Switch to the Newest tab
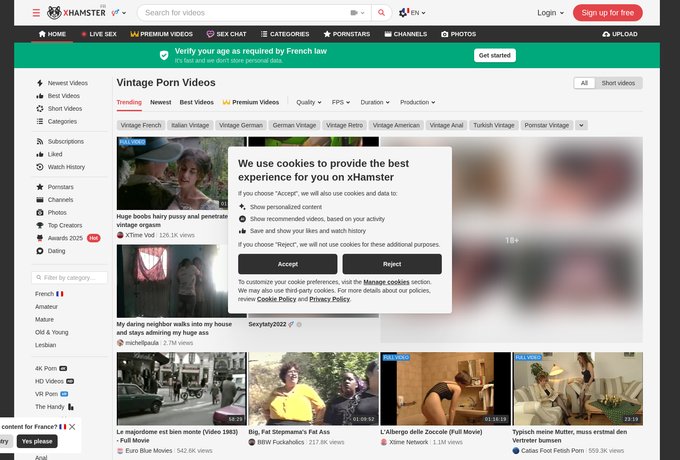 pyautogui.click(x=160, y=102)
